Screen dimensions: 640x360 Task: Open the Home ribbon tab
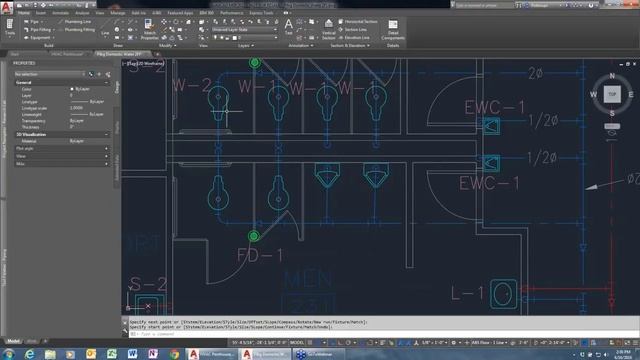pos(24,13)
